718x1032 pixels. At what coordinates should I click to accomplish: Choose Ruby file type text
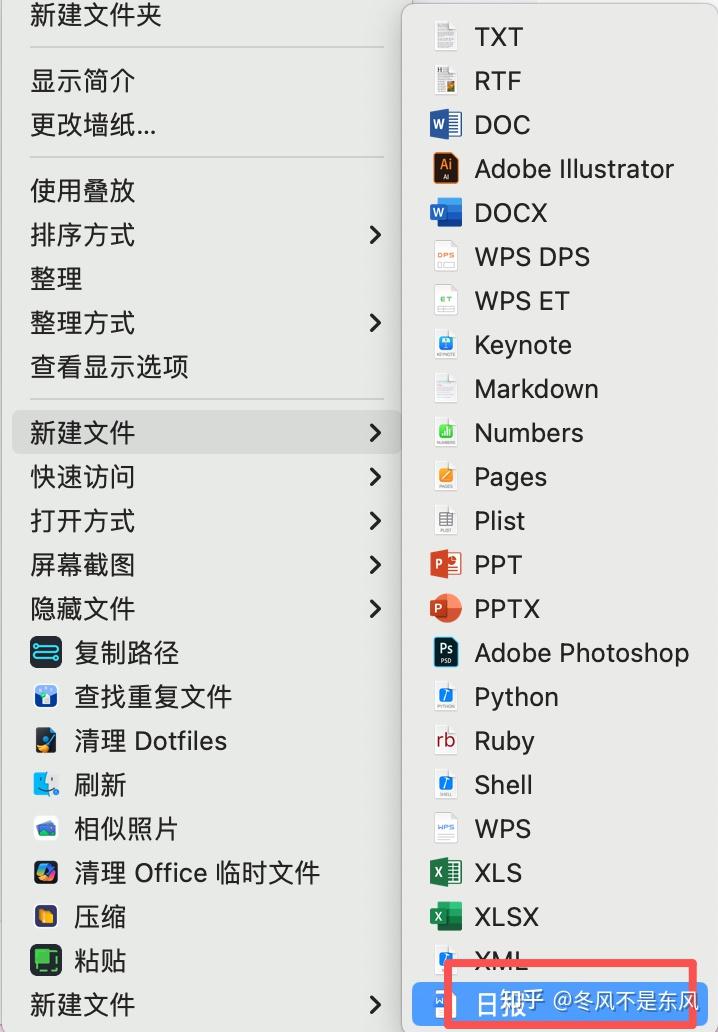[504, 742]
